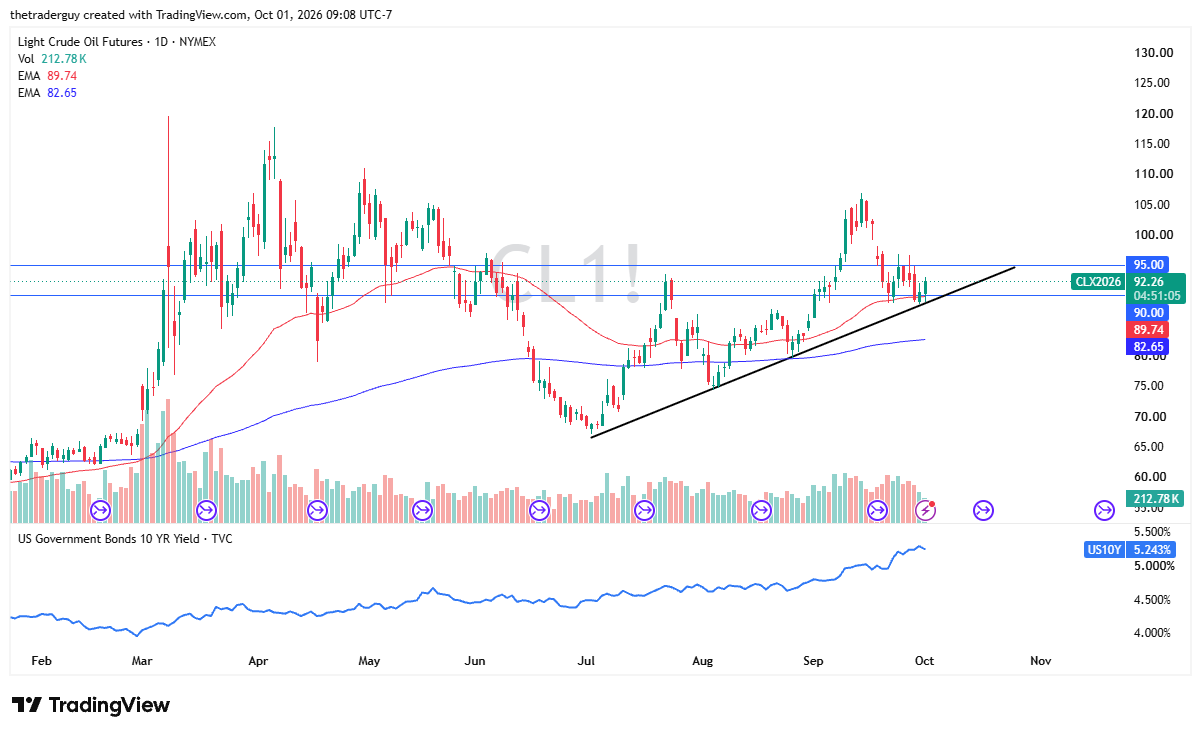Screen dimensions: 1201x735
Task: Click the header text thetraderguy created with TradingView.com
Action: tap(129, 15)
